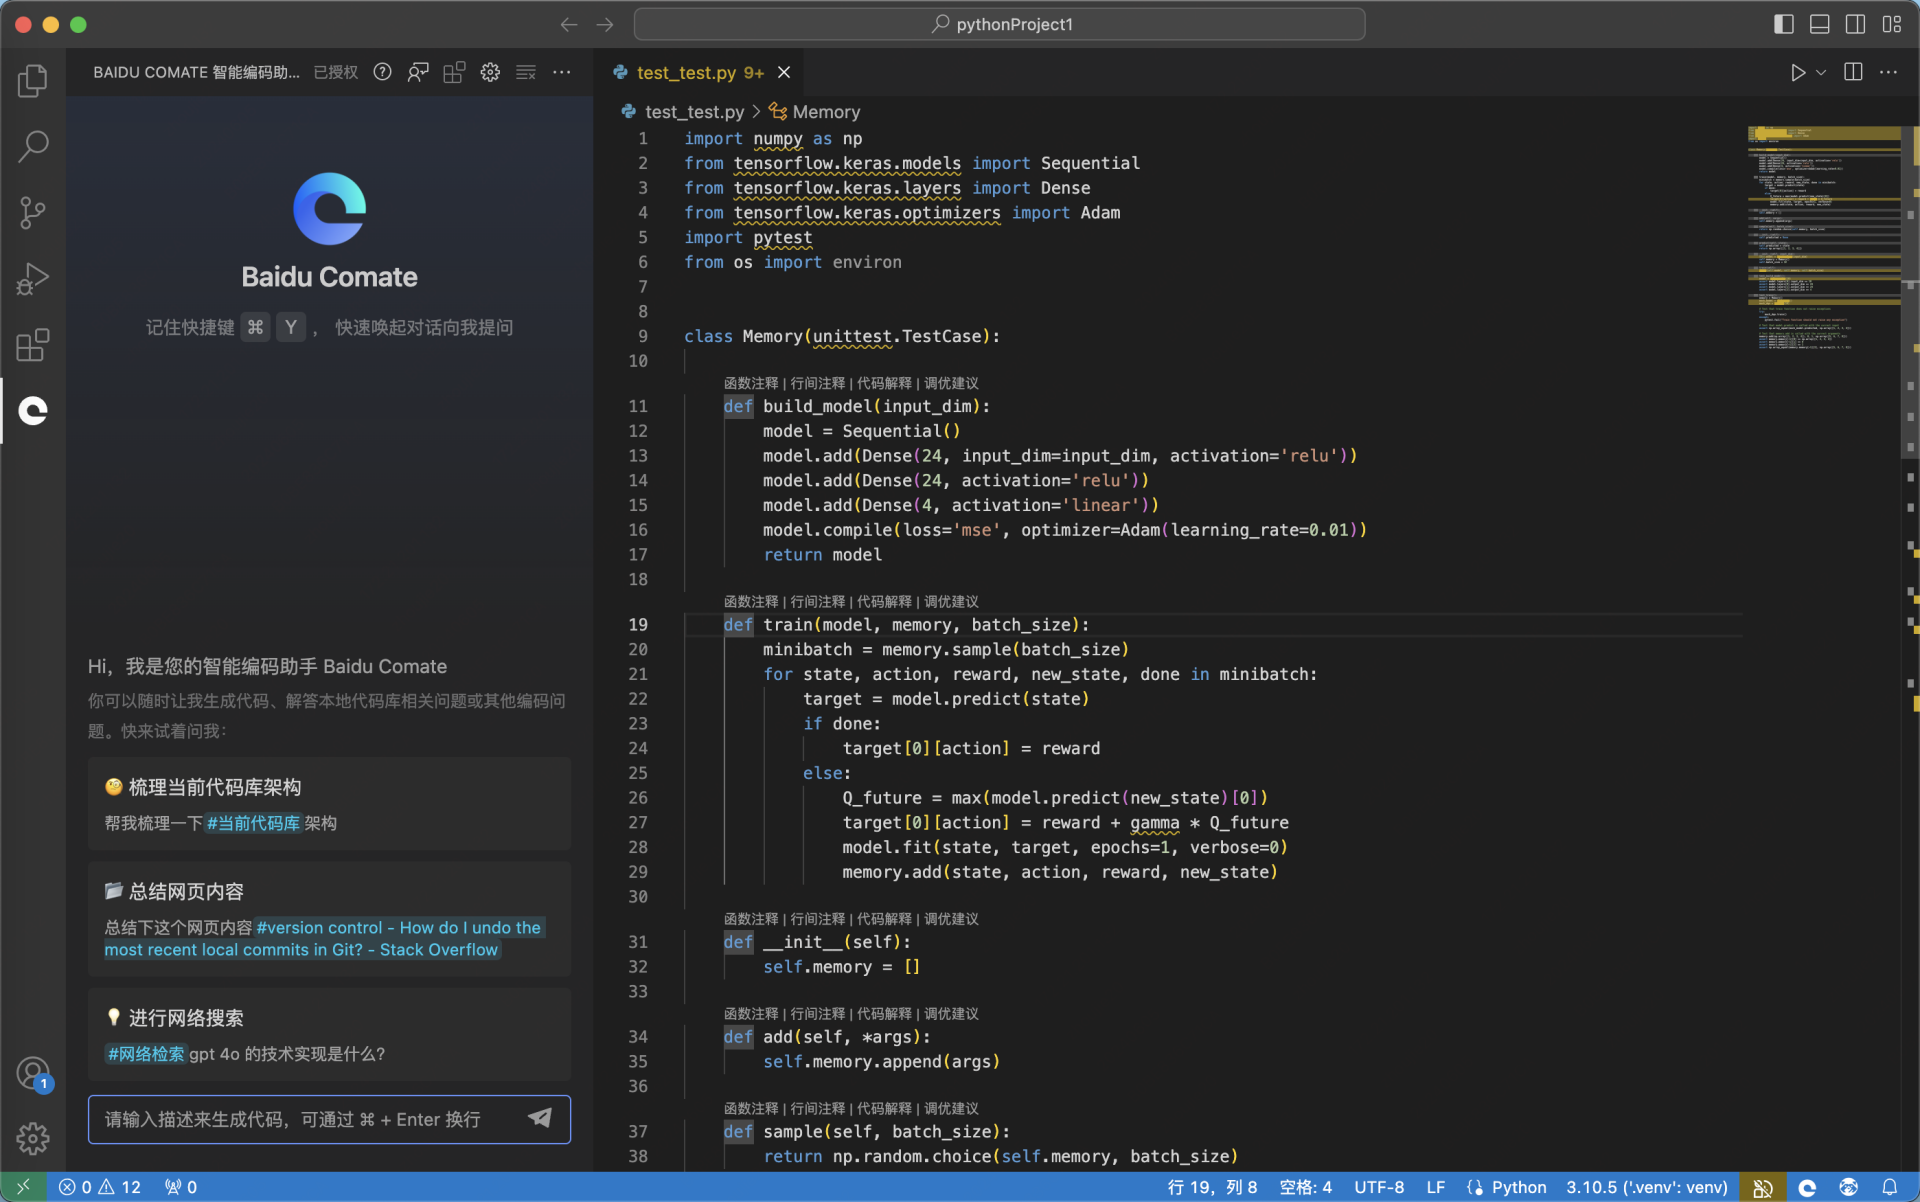Click 函数注释 above __init__ function

click(x=751, y=918)
